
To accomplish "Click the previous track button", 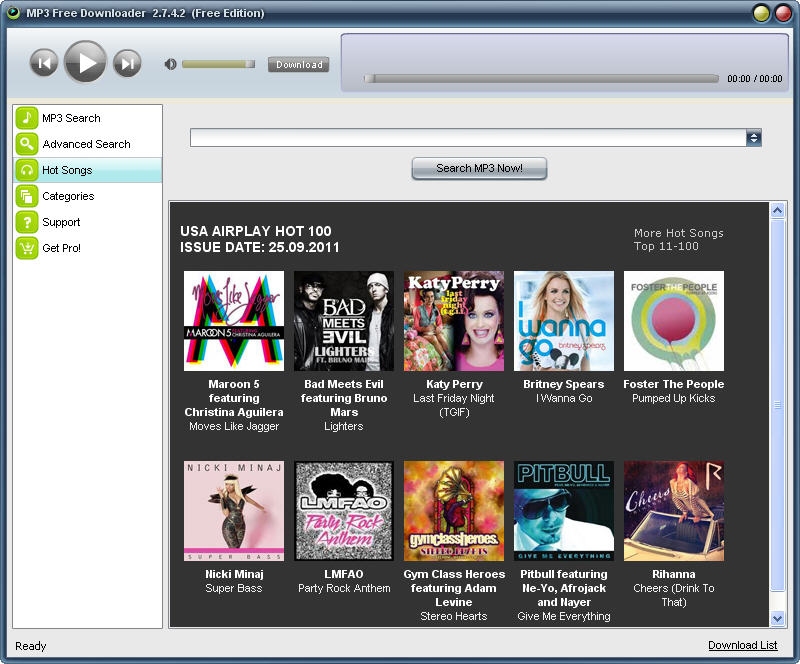I will tap(44, 63).
